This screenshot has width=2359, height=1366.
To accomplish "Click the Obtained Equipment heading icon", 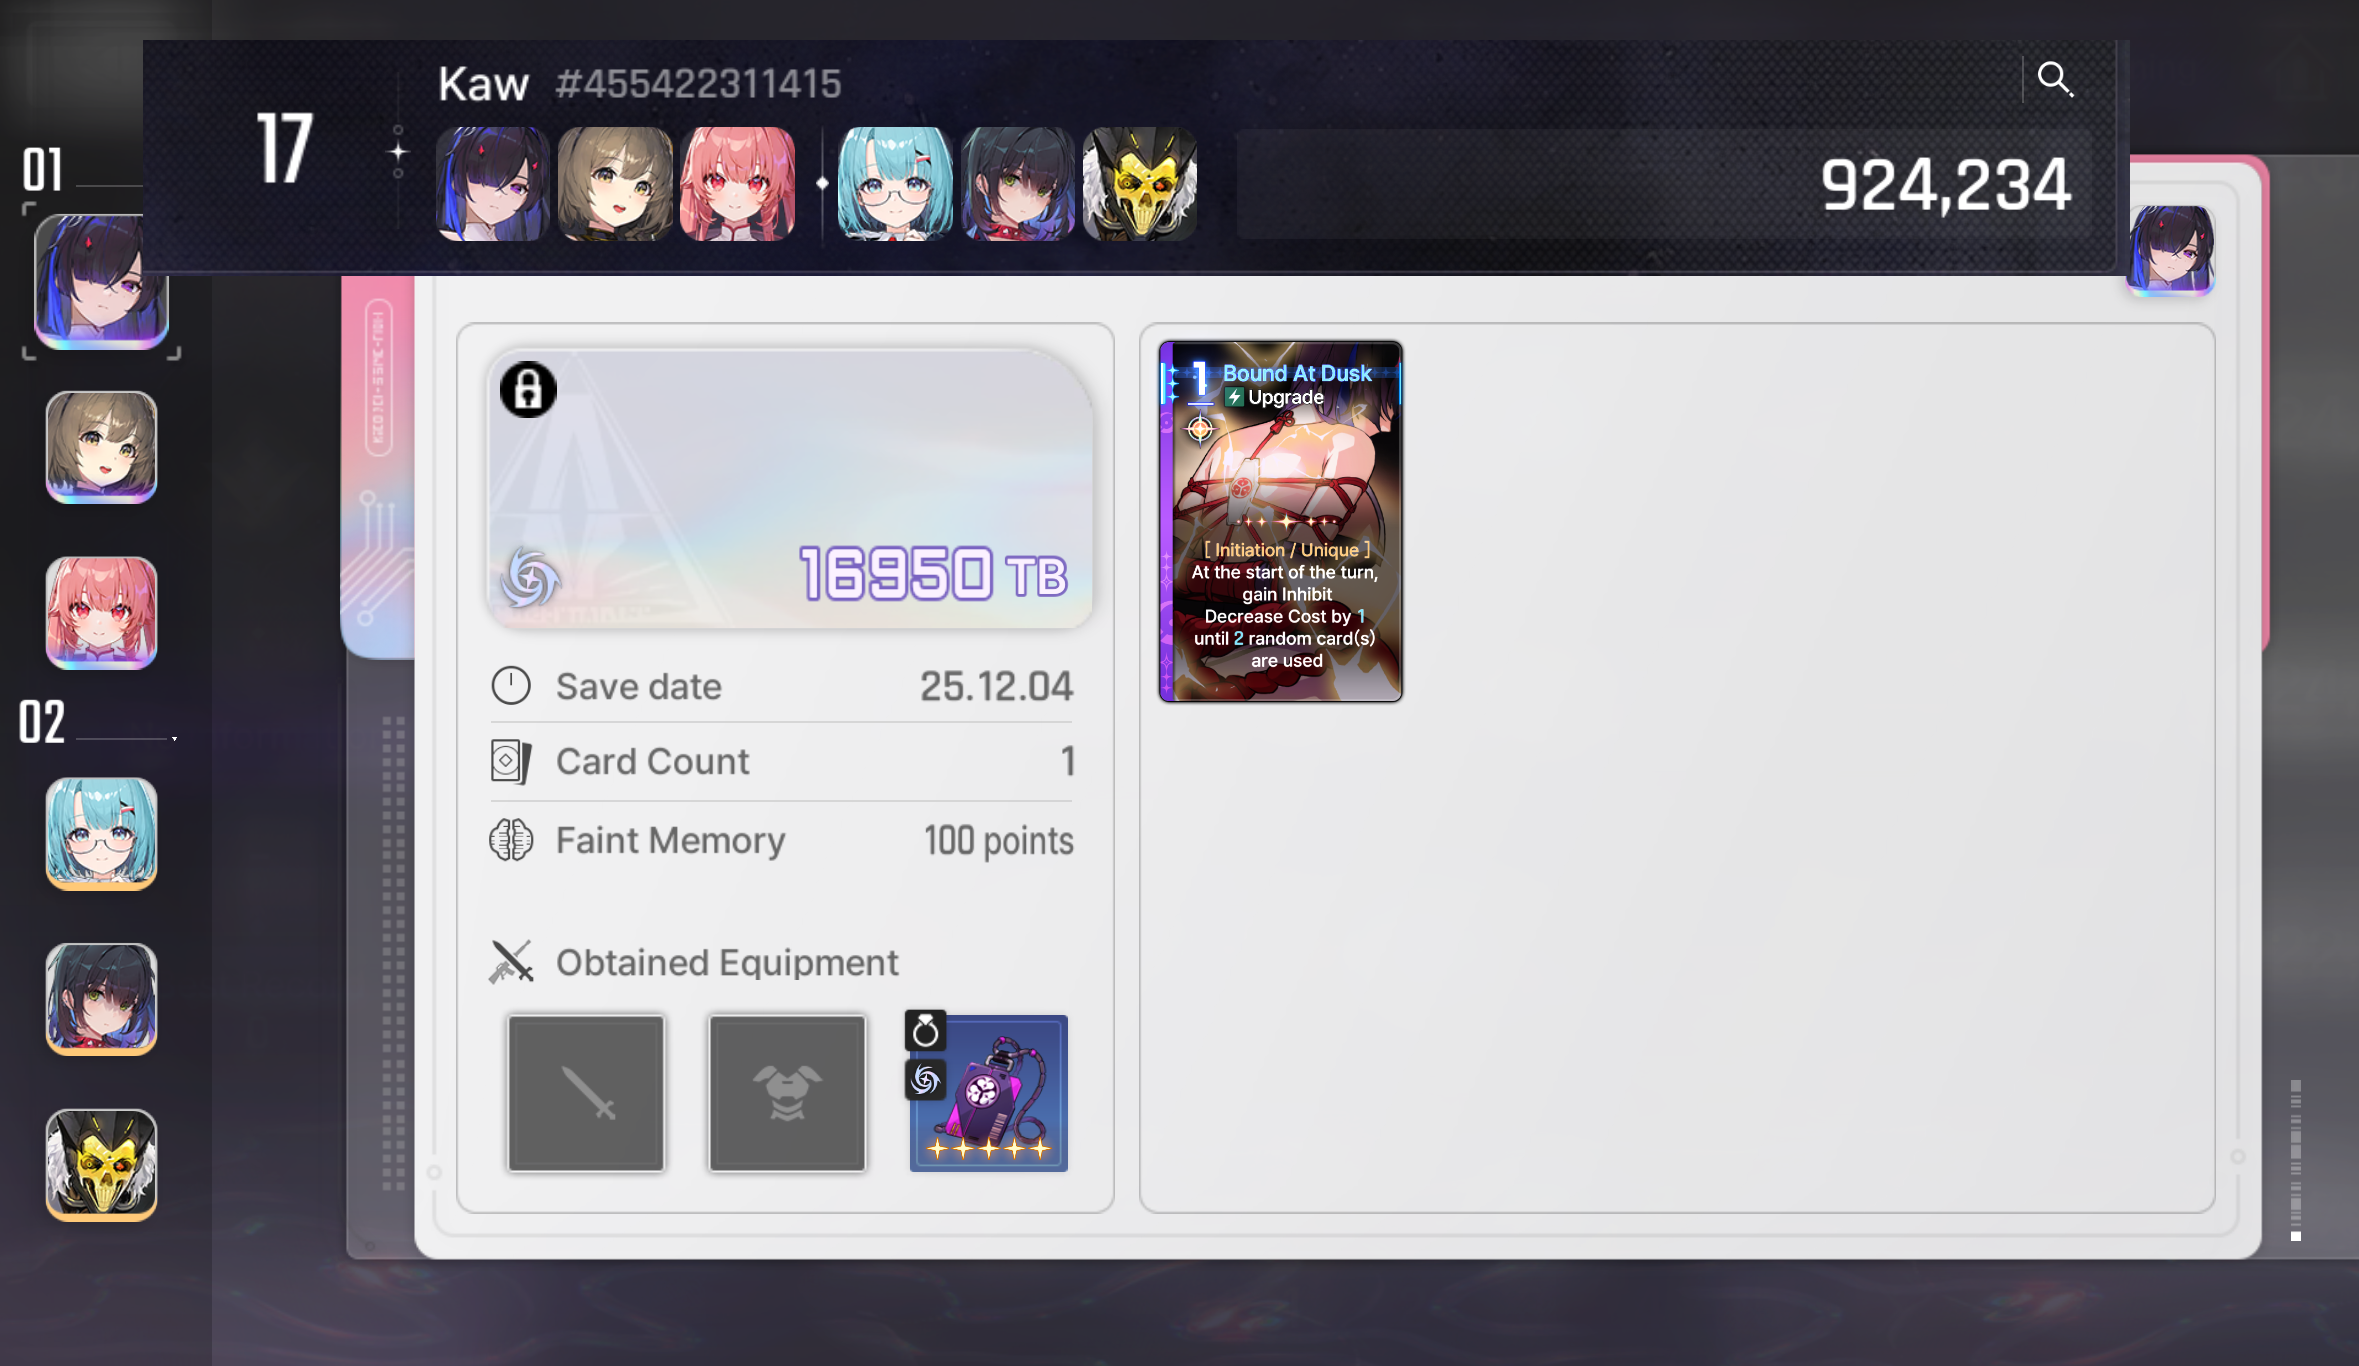I will coord(511,962).
